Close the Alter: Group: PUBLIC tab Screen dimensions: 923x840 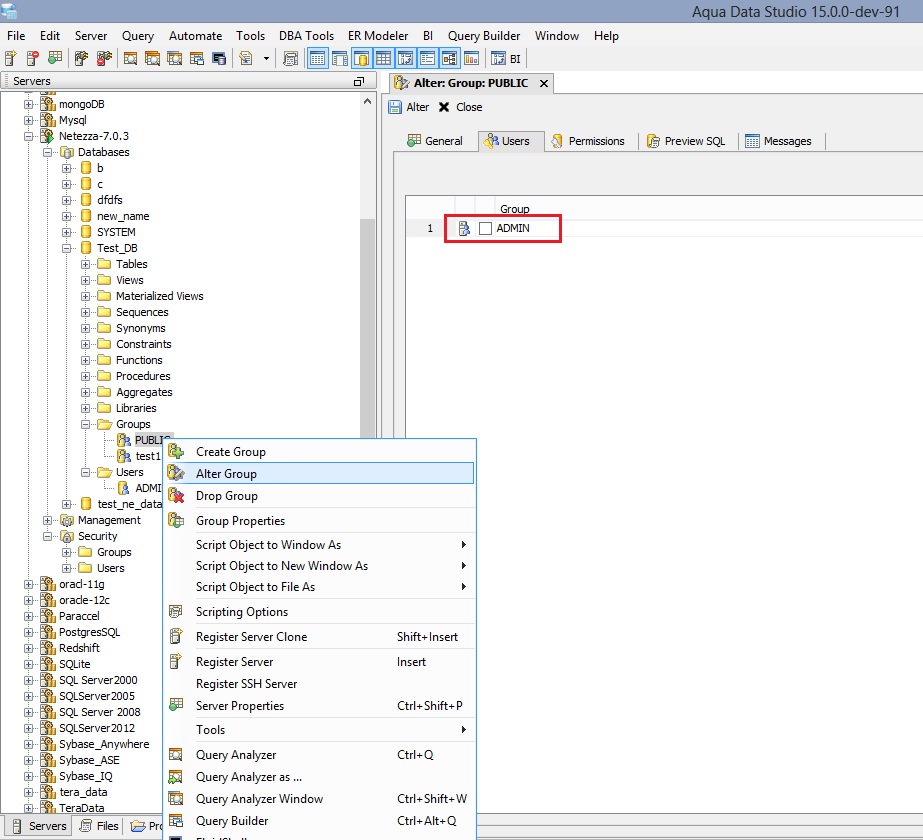tap(544, 84)
